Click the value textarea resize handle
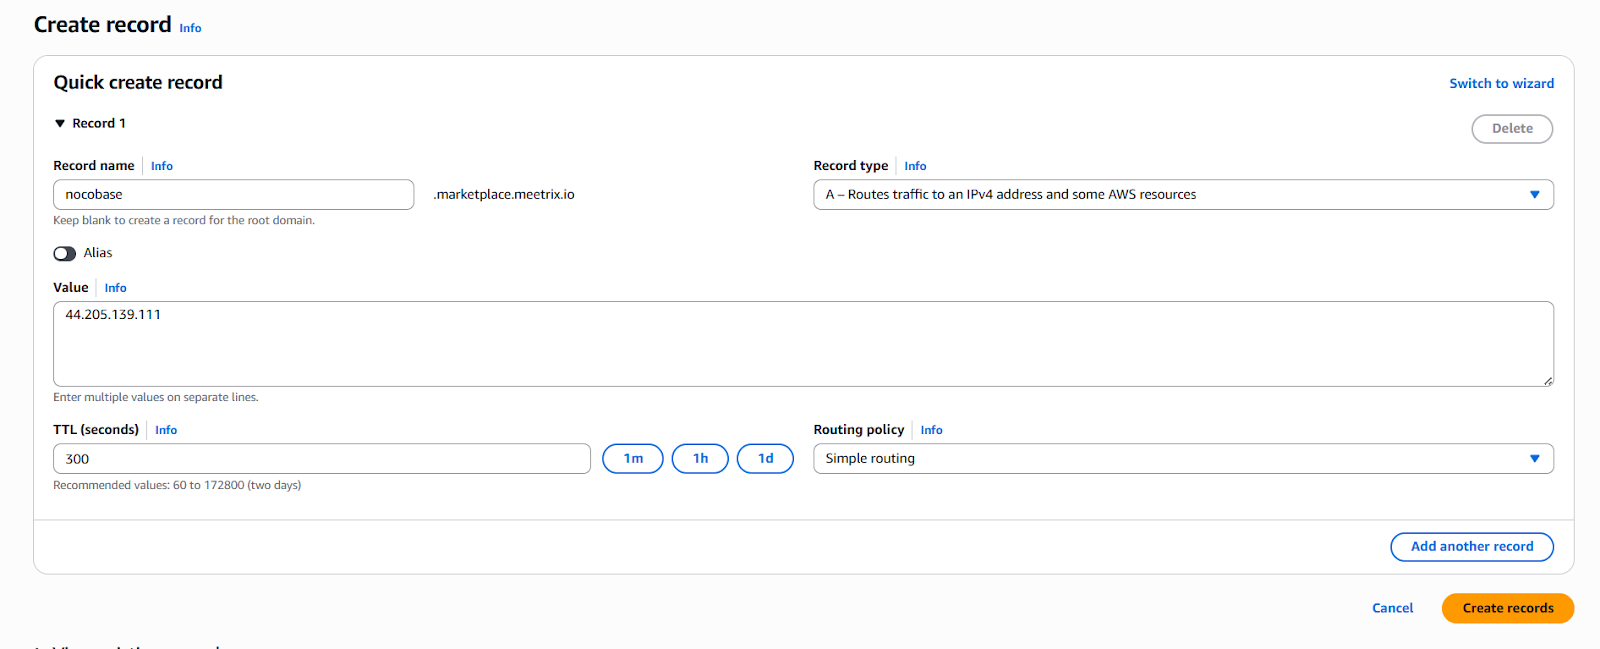The width and height of the screenshot is (1600, 649). click(x=1548, y=381)
